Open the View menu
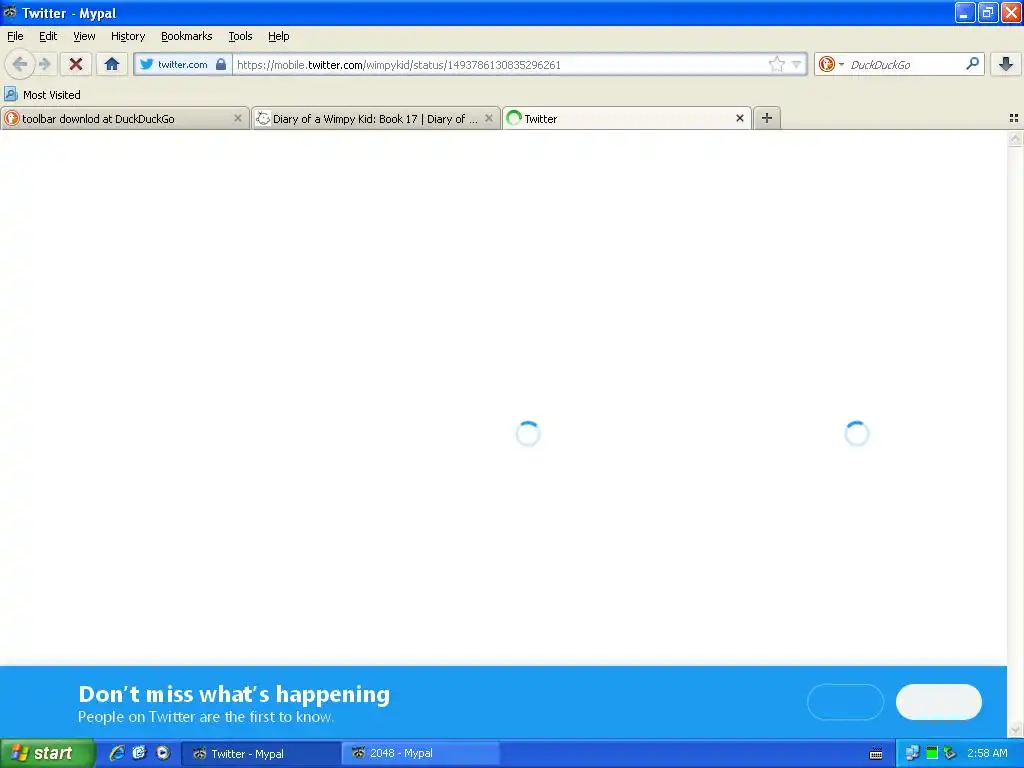Screen dimensions: 1024x768 click(x=84, y=36)
